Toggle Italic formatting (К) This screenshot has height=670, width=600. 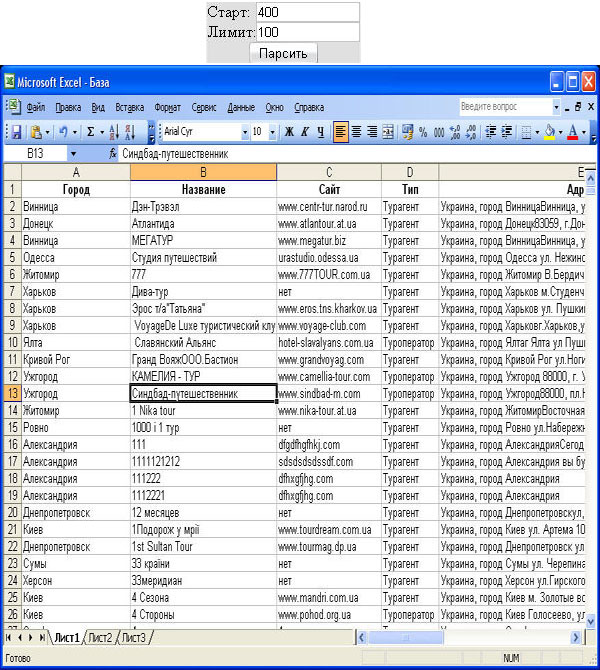tap(304, 132)
